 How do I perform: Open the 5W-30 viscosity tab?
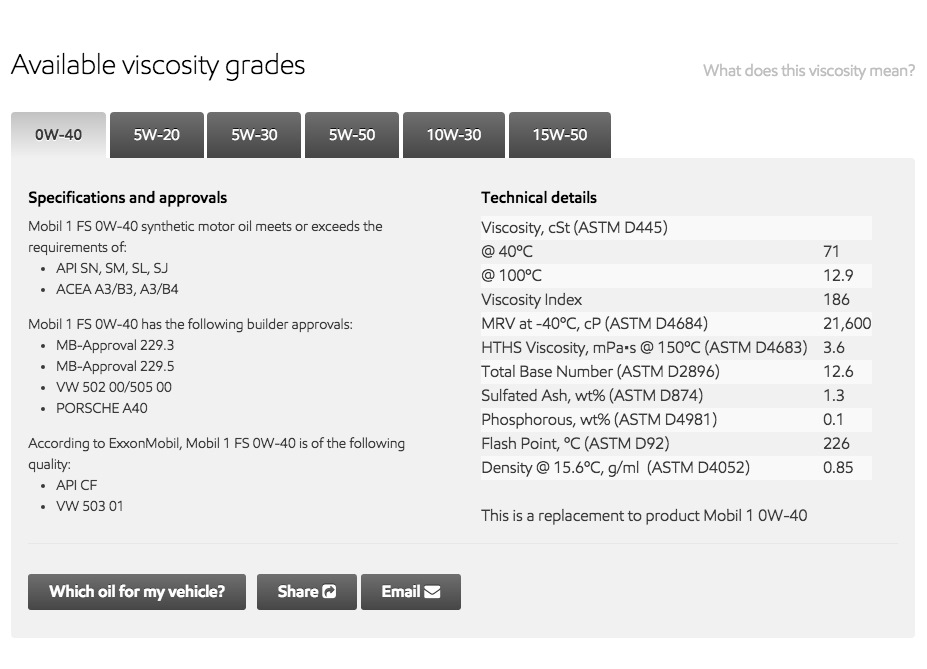click(254, 135)
